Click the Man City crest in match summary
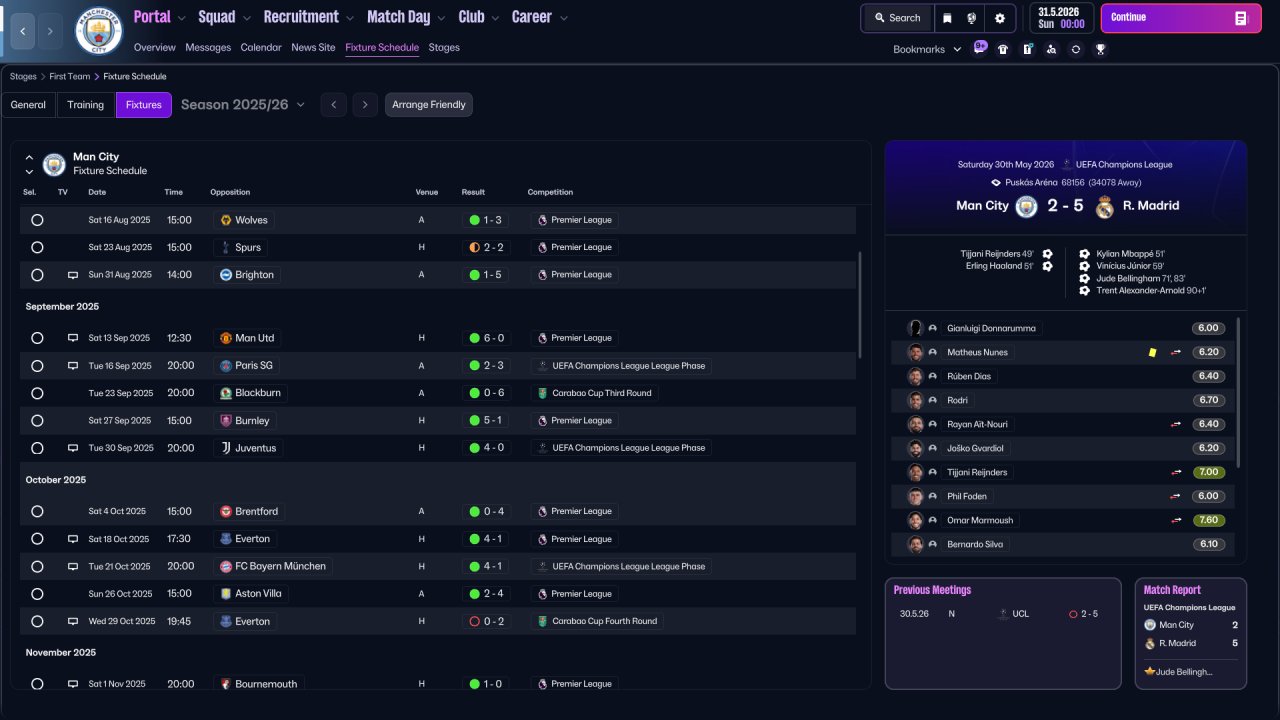The height and width of the screenshot is (720, 1280). click(1026, 206)
